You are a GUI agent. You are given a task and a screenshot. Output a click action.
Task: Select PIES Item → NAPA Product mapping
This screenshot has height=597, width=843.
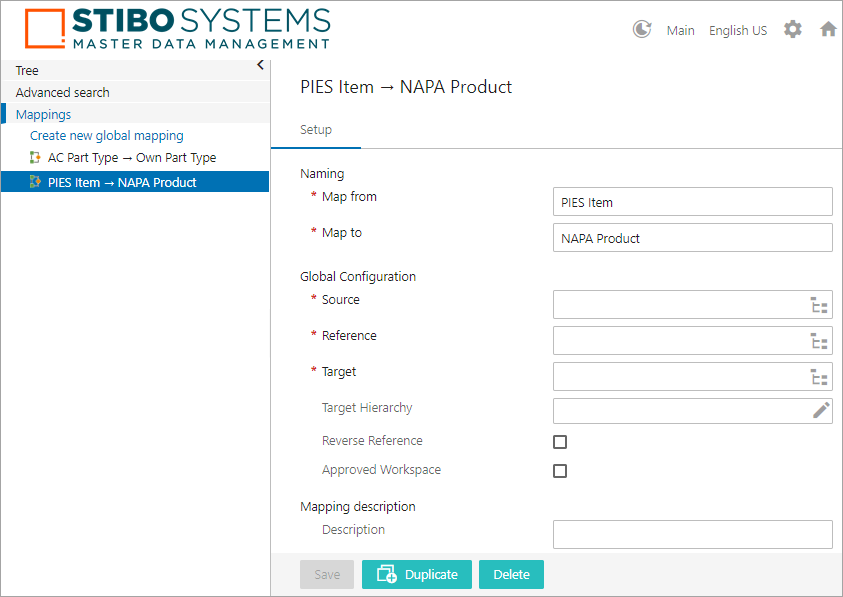click(x=135, y=182)
